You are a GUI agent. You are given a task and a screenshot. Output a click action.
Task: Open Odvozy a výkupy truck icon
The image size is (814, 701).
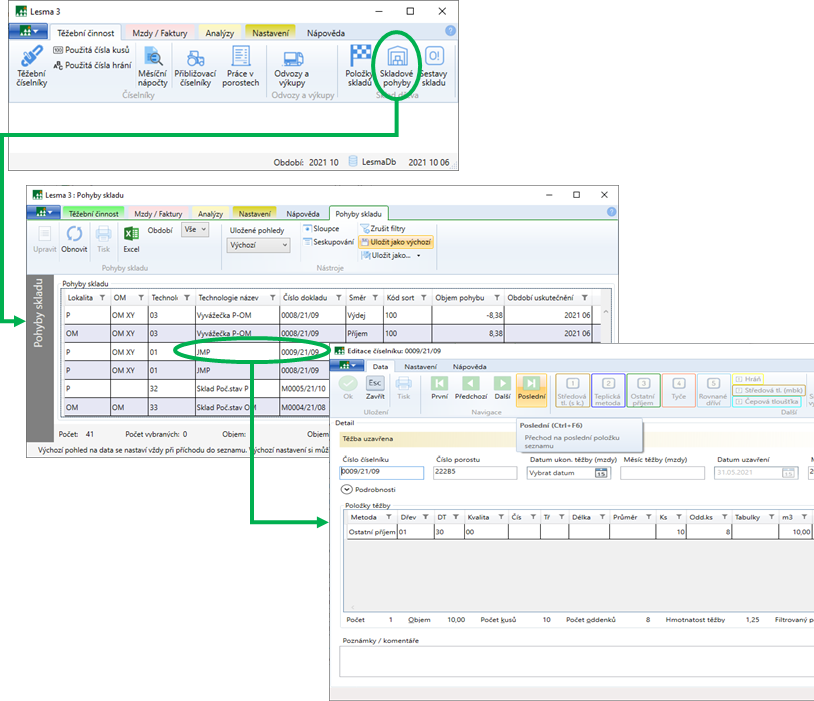click(292, 58)
